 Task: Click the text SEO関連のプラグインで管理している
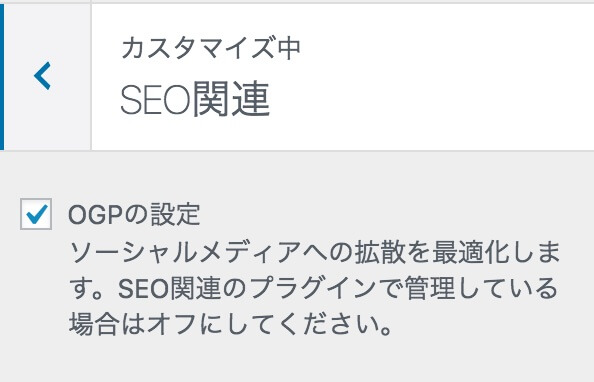click(338, 289)
